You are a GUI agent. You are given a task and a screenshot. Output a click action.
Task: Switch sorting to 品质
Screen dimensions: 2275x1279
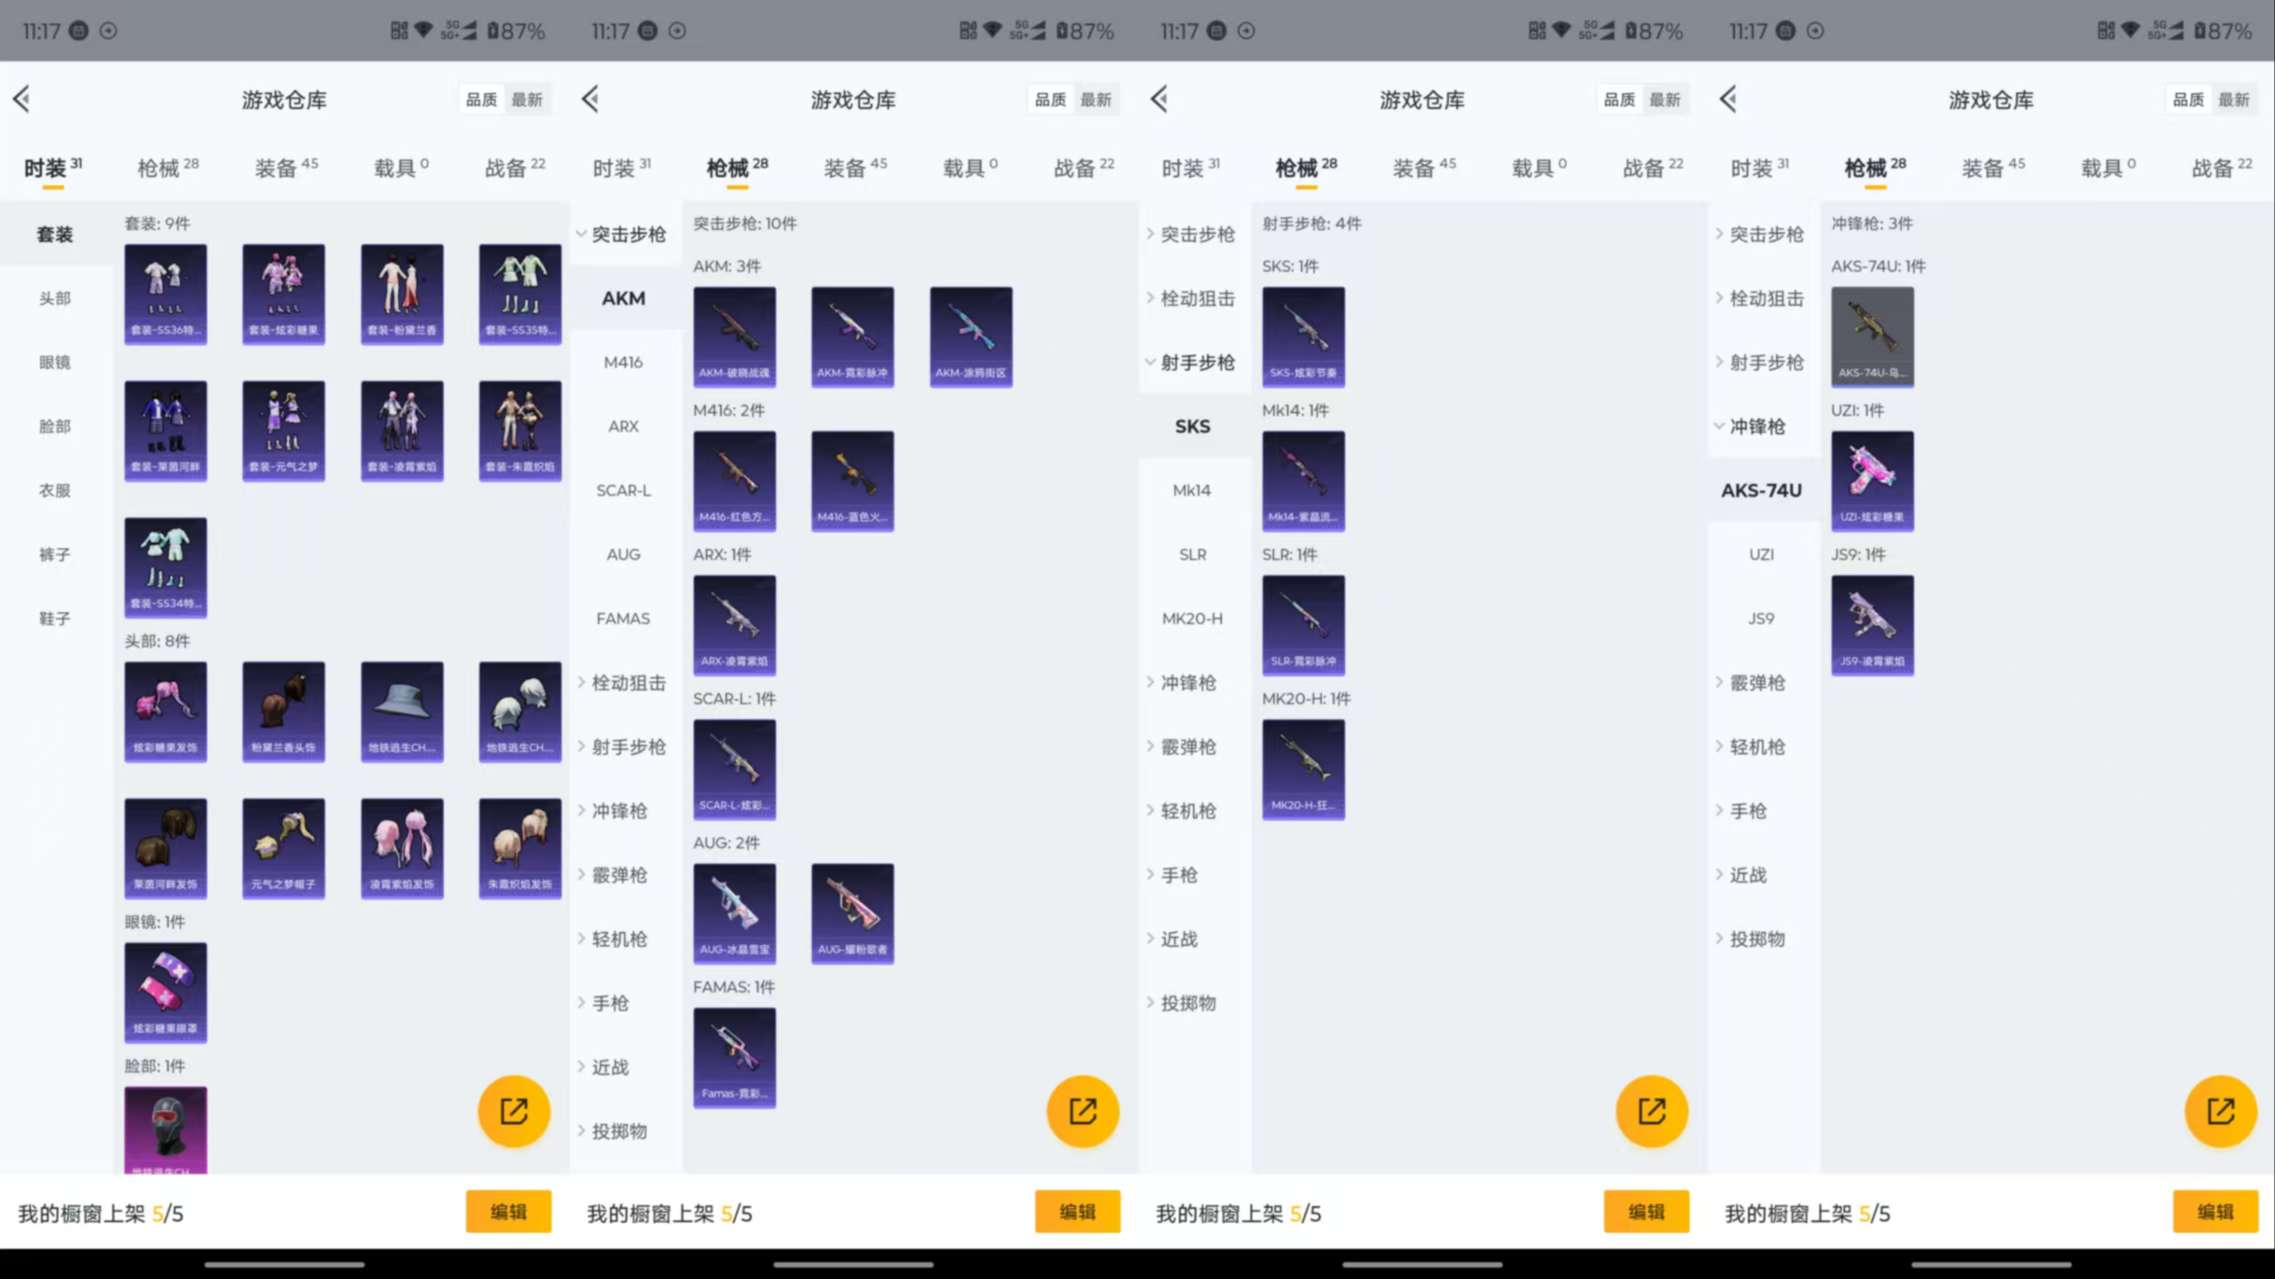coord(481,99)
